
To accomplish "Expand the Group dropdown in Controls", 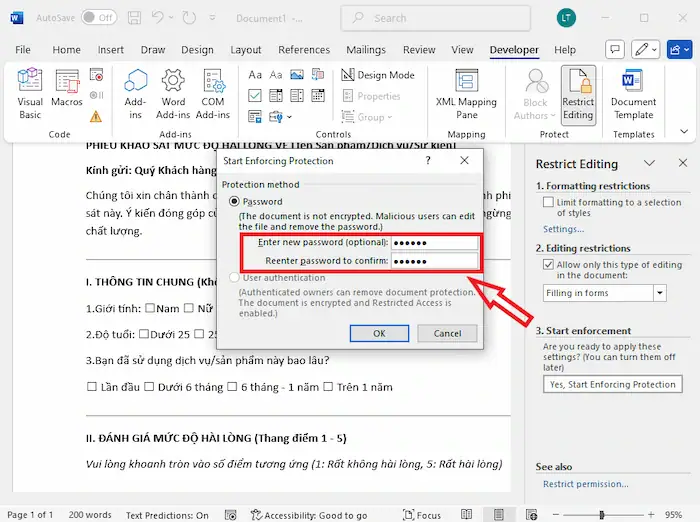I will pyautogui.click(x=371, y=117).
